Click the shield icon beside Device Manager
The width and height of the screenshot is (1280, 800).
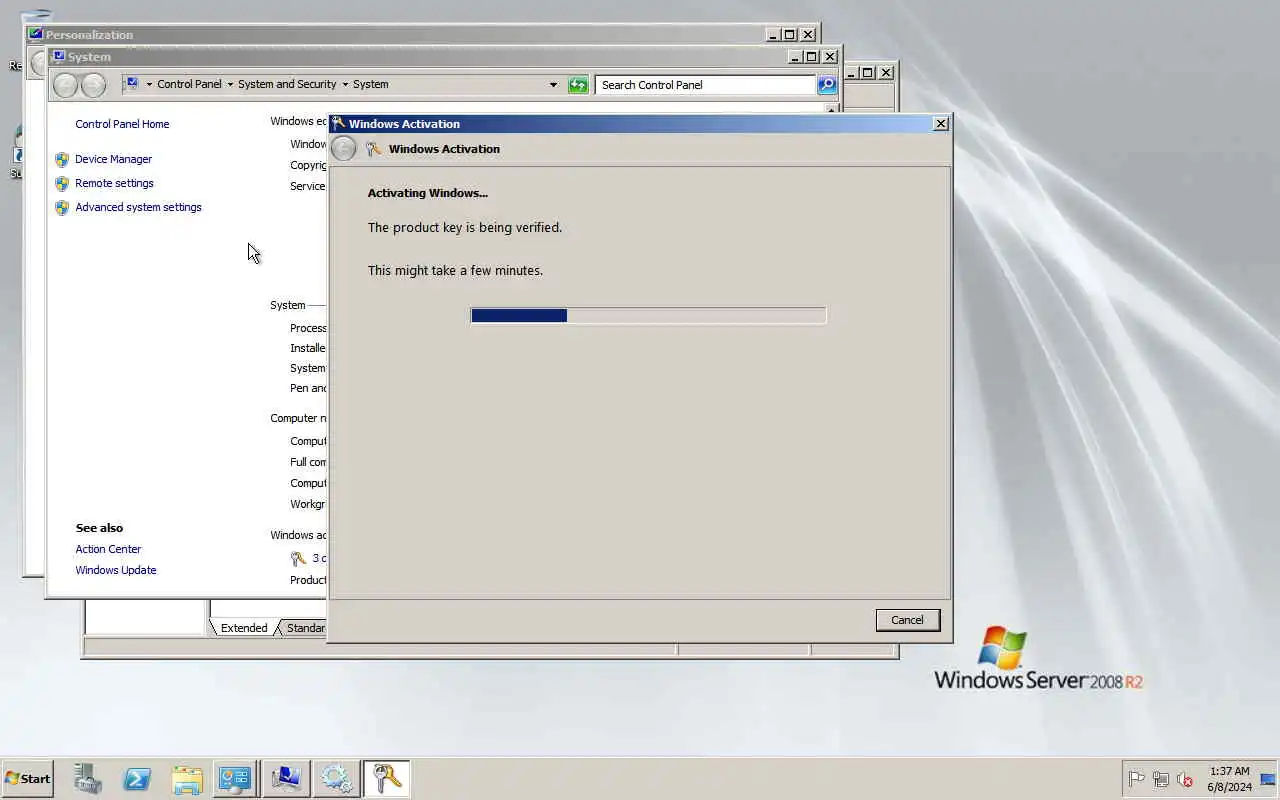tap(62, 159)
